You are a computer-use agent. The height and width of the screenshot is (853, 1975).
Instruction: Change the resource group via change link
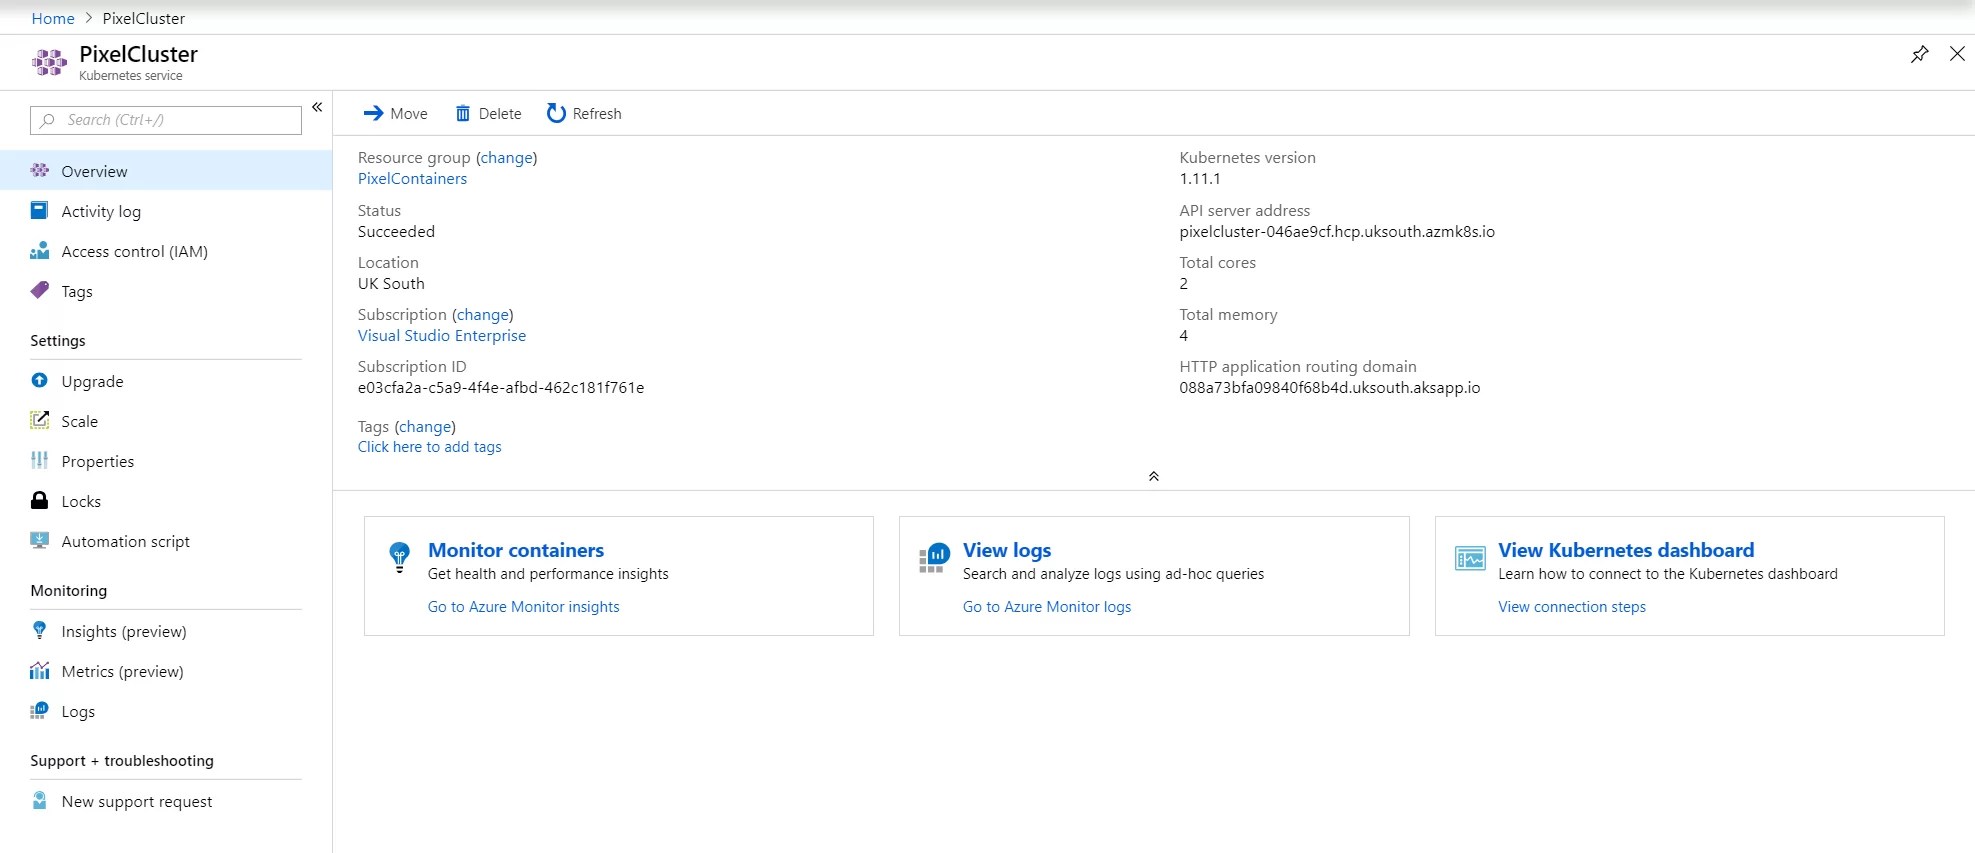[507, 157]
